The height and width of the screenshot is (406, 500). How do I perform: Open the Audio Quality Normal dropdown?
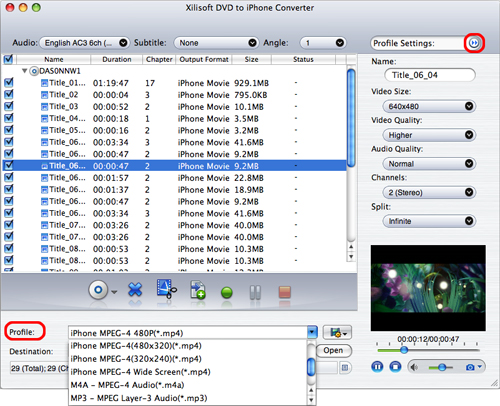point(429,164)
